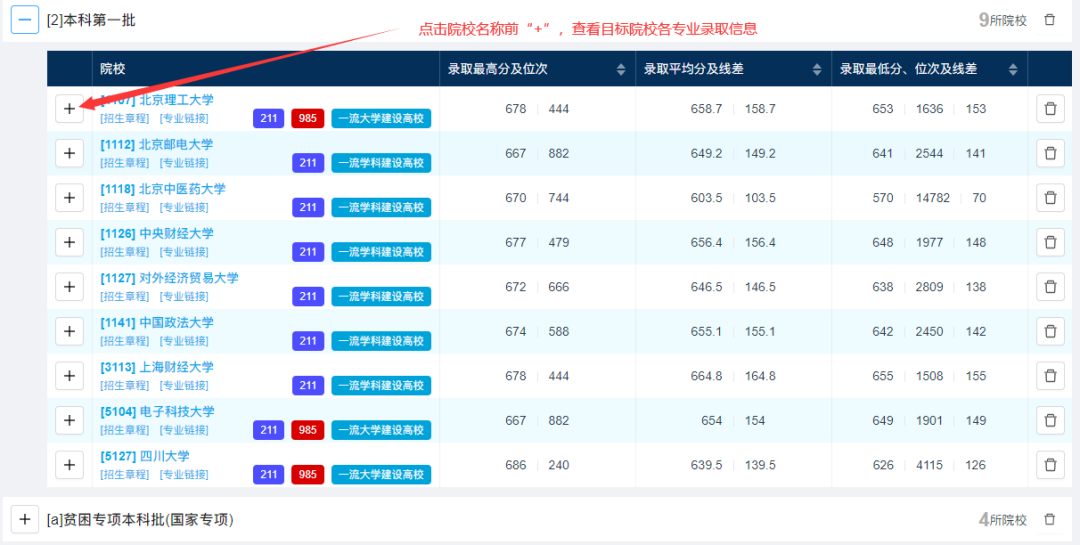Remove 四川大学 row via trash icon

pos(1050,464)
